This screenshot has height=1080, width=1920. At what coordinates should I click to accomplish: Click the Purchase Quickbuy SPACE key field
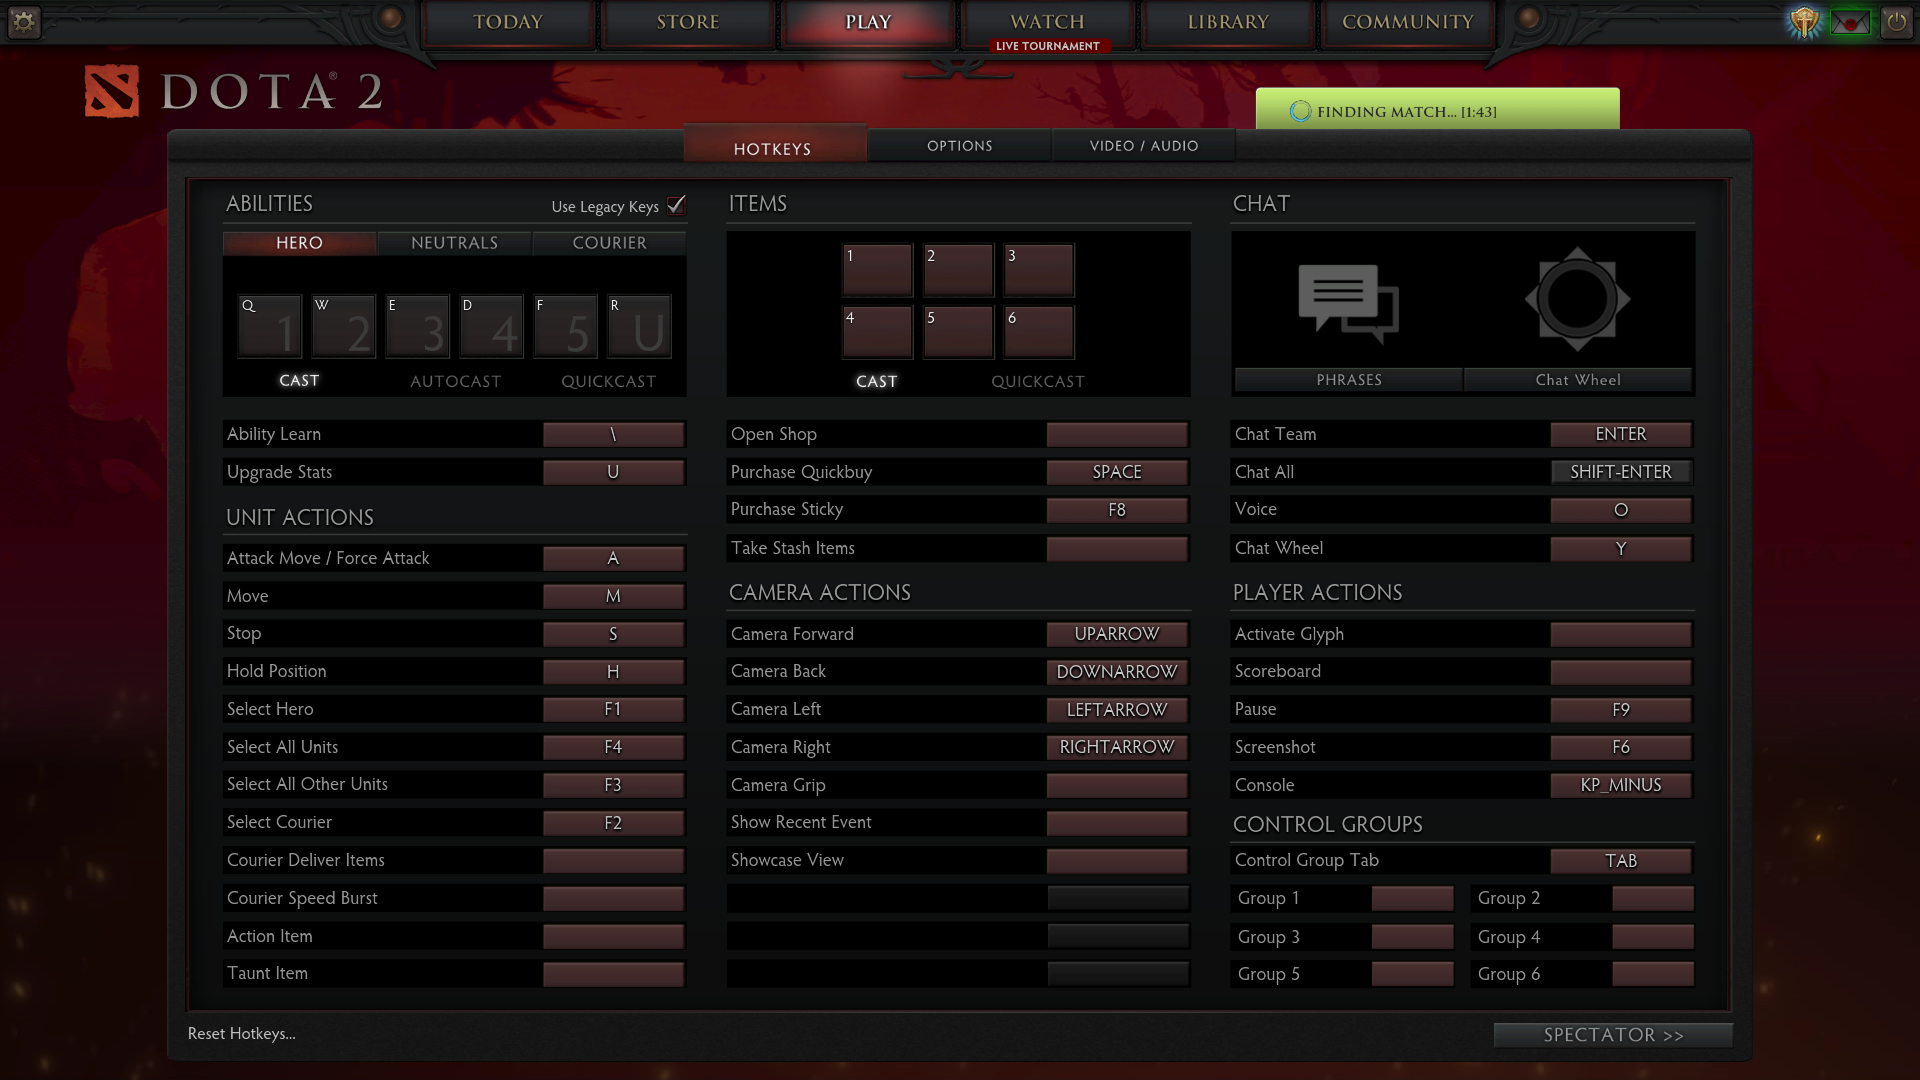pos(1116,471)
